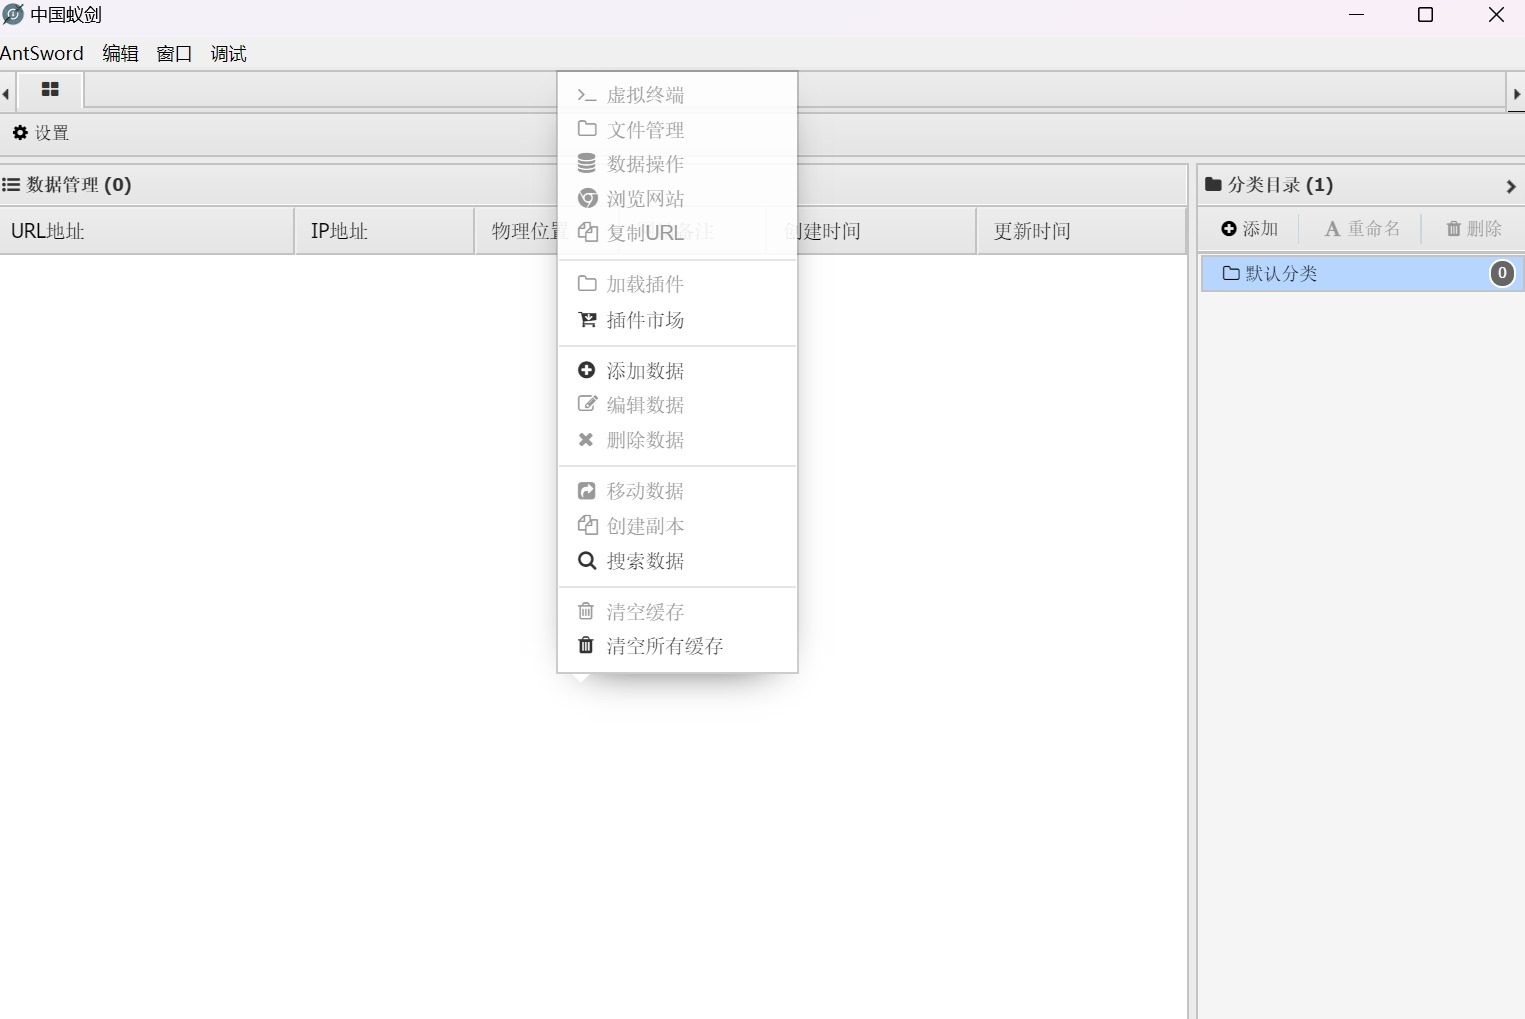Select the 默认分类 category row
1525x1019 pixels.
[x=1362, y=274]
